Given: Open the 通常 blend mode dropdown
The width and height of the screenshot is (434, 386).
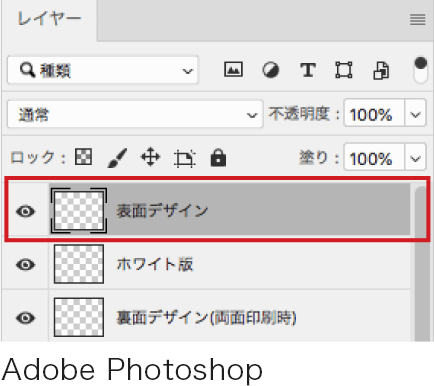Looking at the screenshot, I should coord(135,114).
